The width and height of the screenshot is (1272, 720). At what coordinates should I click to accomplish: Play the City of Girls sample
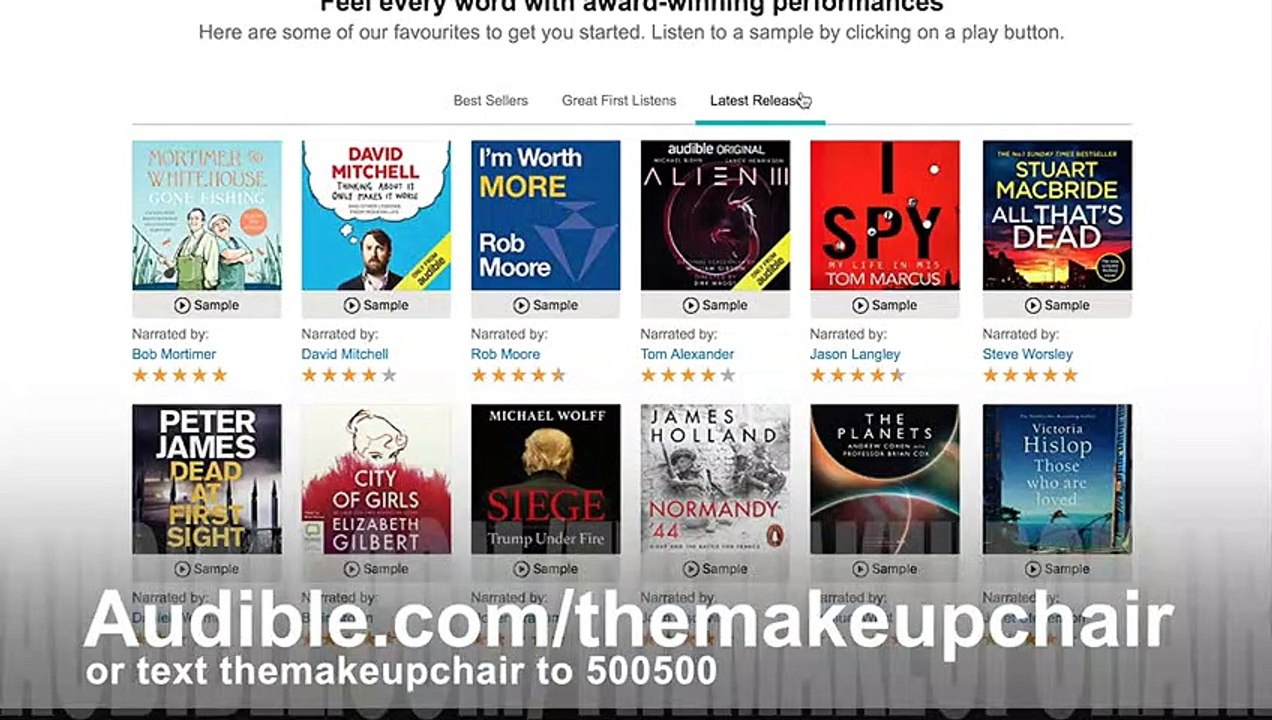[376, 569]
